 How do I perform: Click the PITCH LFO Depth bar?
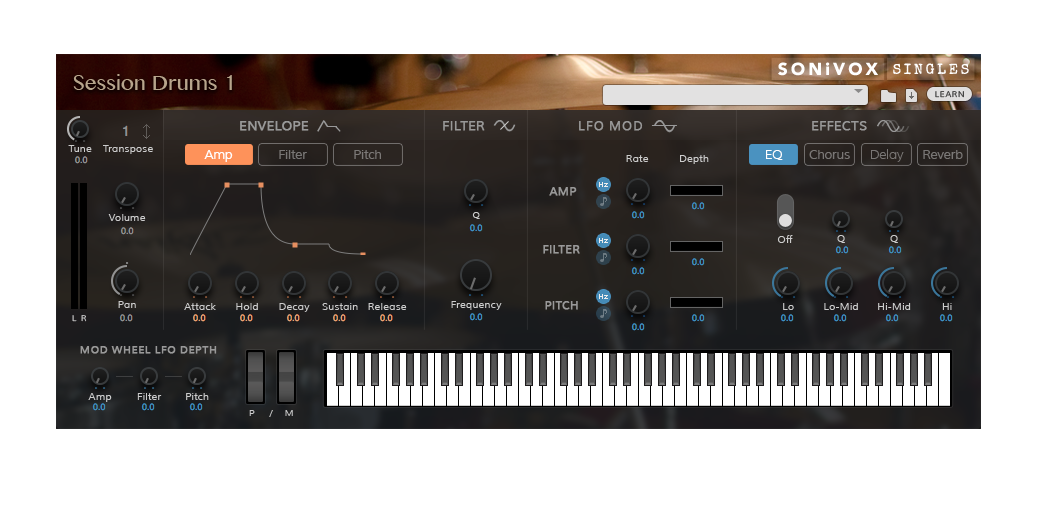pyautogui.click(x=696, y=303)
